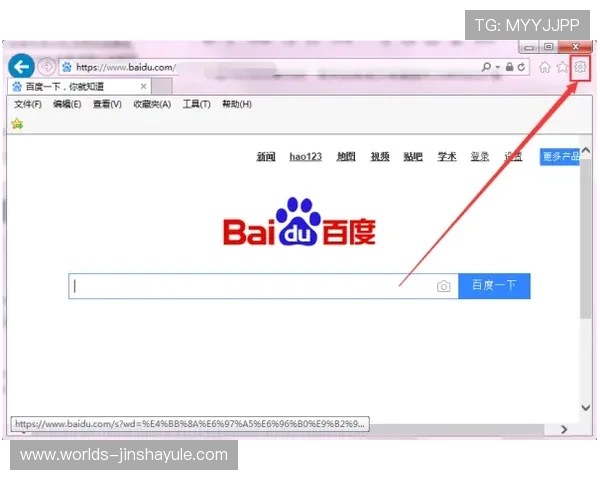
Task: Click the URL text https://www.baidu.com/
Action: pyautogui.click(x=126, y=67)
